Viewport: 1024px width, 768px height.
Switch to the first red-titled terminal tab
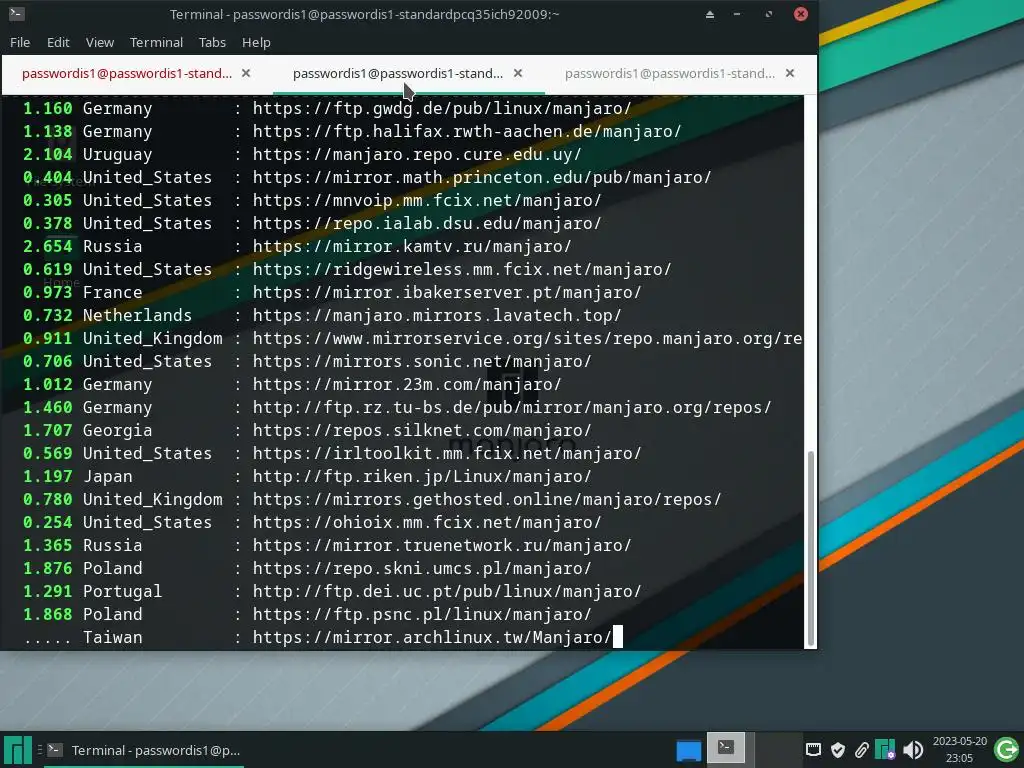pos(127,74)
